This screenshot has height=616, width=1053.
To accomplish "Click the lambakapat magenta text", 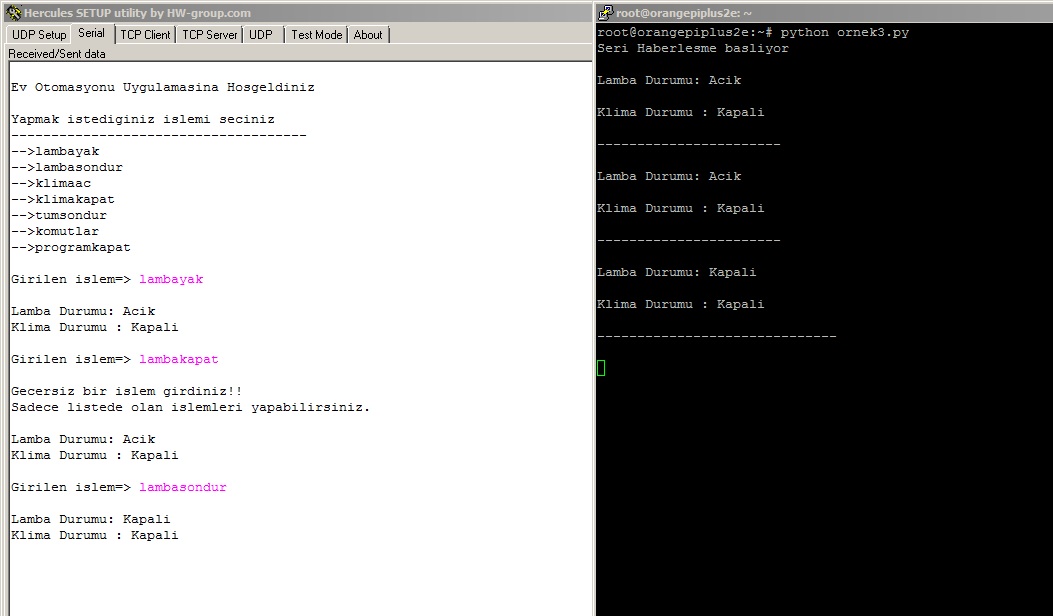I will tap(179, 358).
